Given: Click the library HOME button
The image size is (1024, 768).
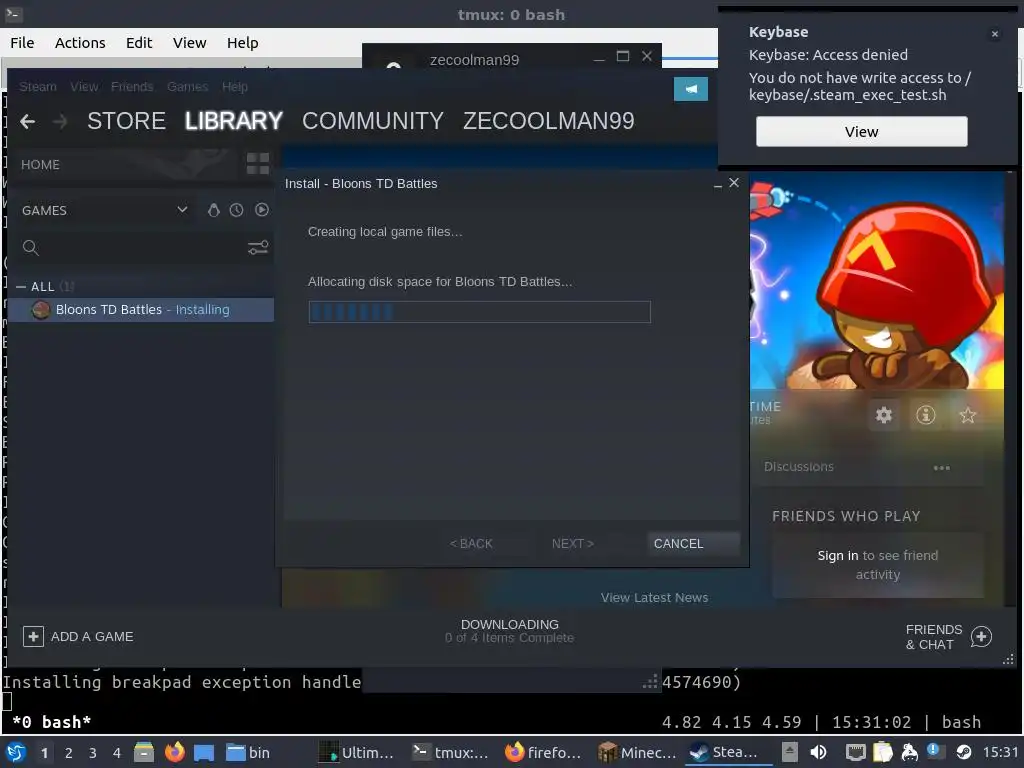Looking at the screenshot, I should (x=40, y=165).
